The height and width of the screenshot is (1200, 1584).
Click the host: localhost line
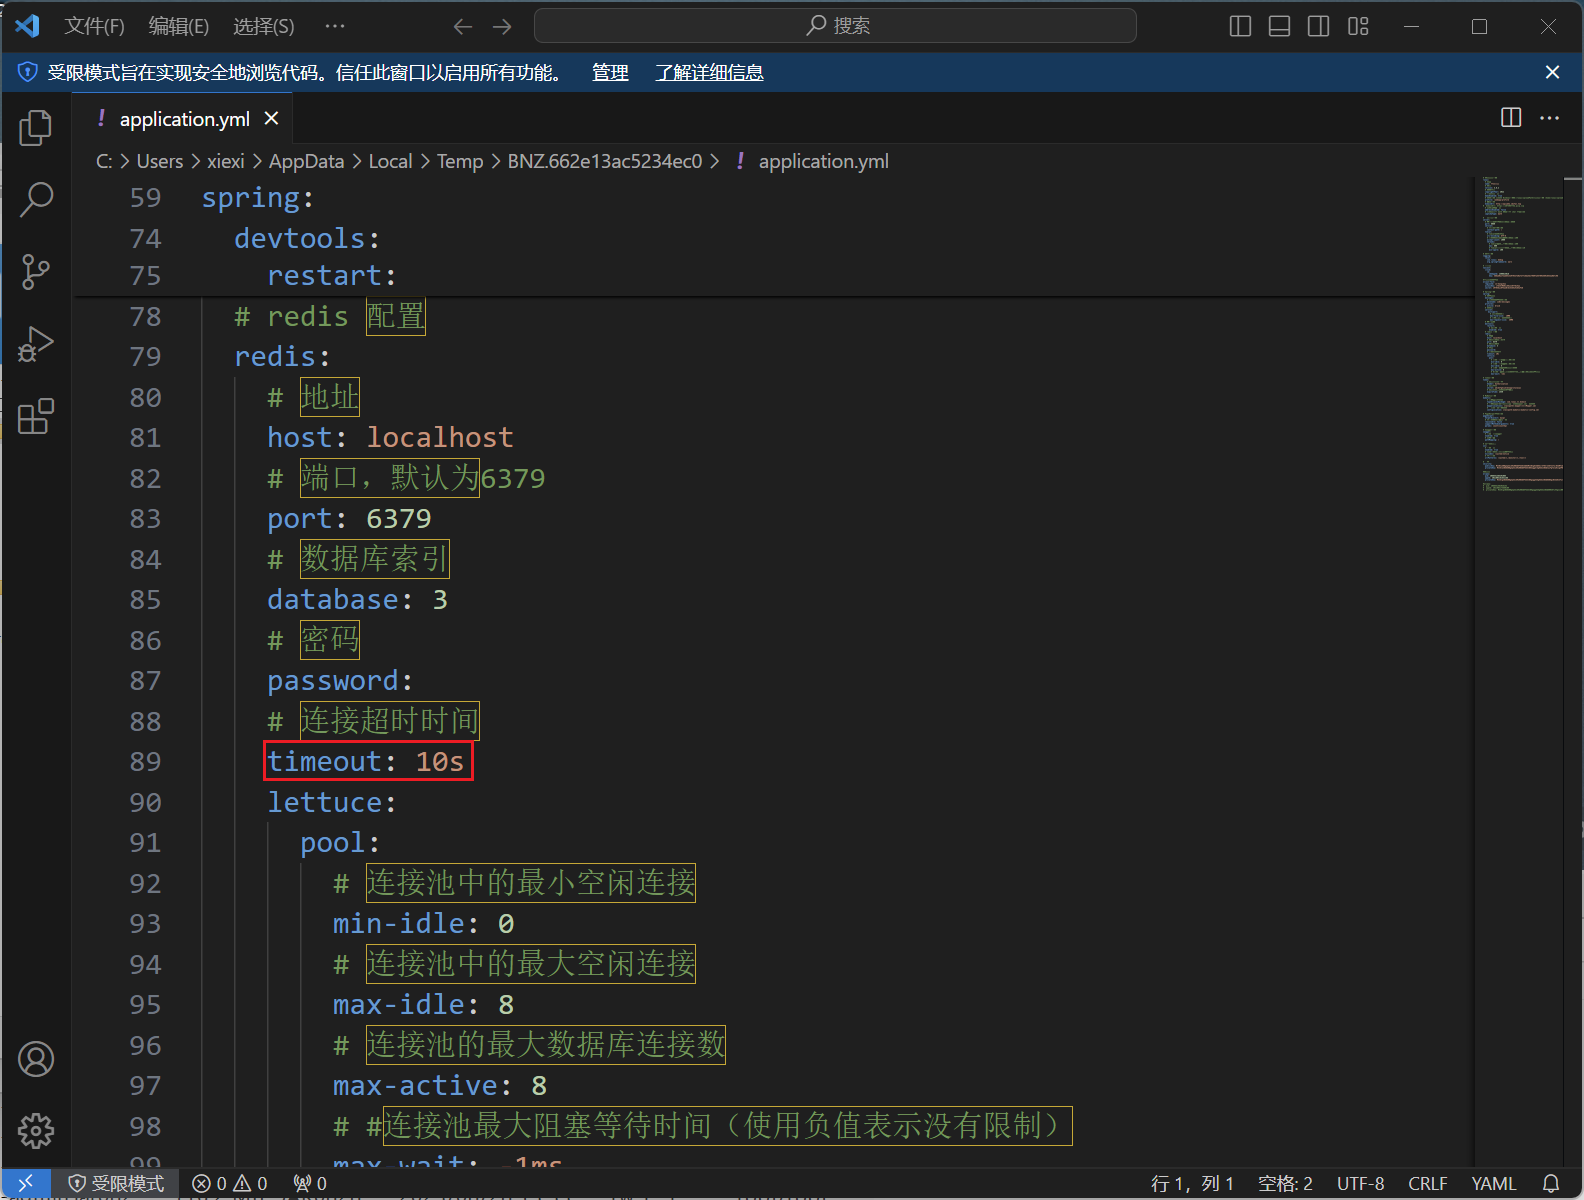click(390, 437)
